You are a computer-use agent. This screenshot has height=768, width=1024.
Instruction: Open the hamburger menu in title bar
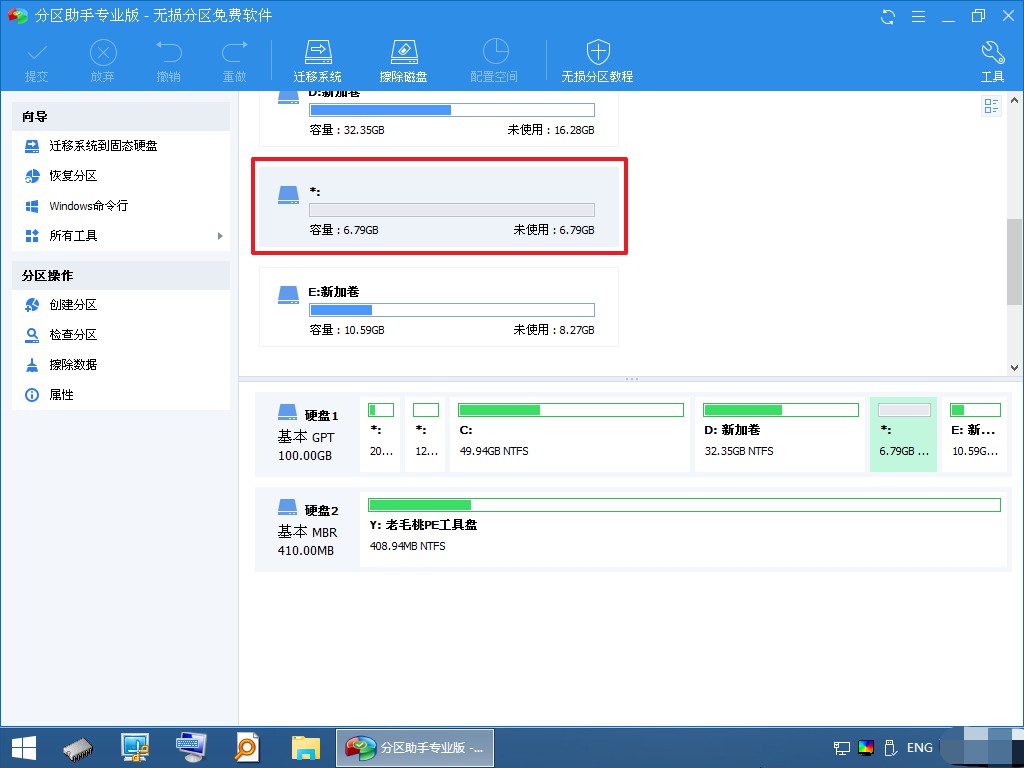point(918,16)
